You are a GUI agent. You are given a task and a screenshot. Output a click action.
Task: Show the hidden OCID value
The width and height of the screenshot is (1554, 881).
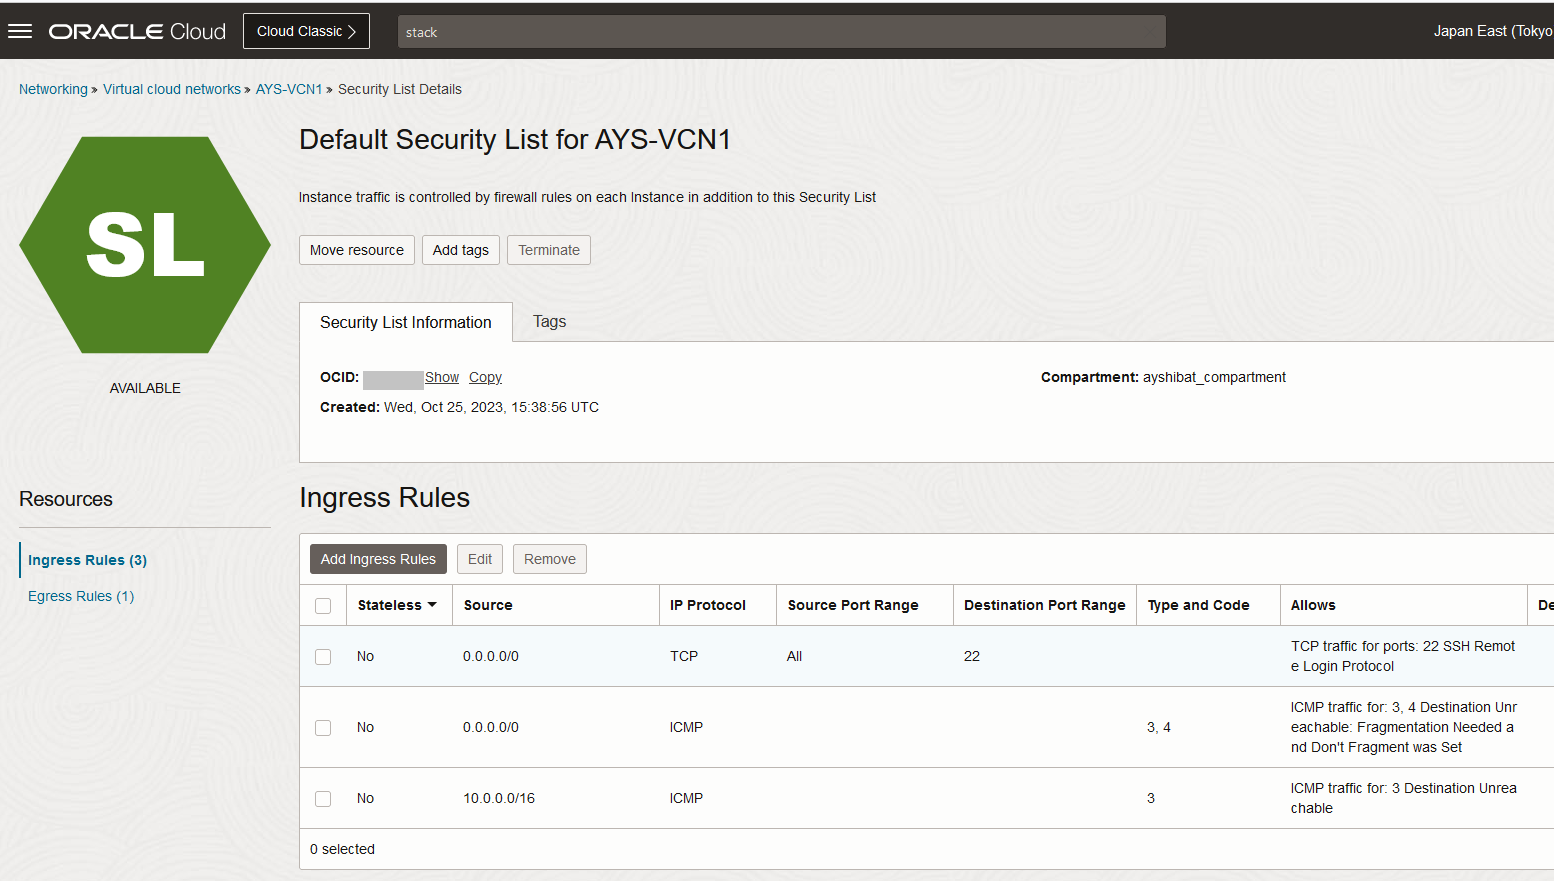(442, 377)
